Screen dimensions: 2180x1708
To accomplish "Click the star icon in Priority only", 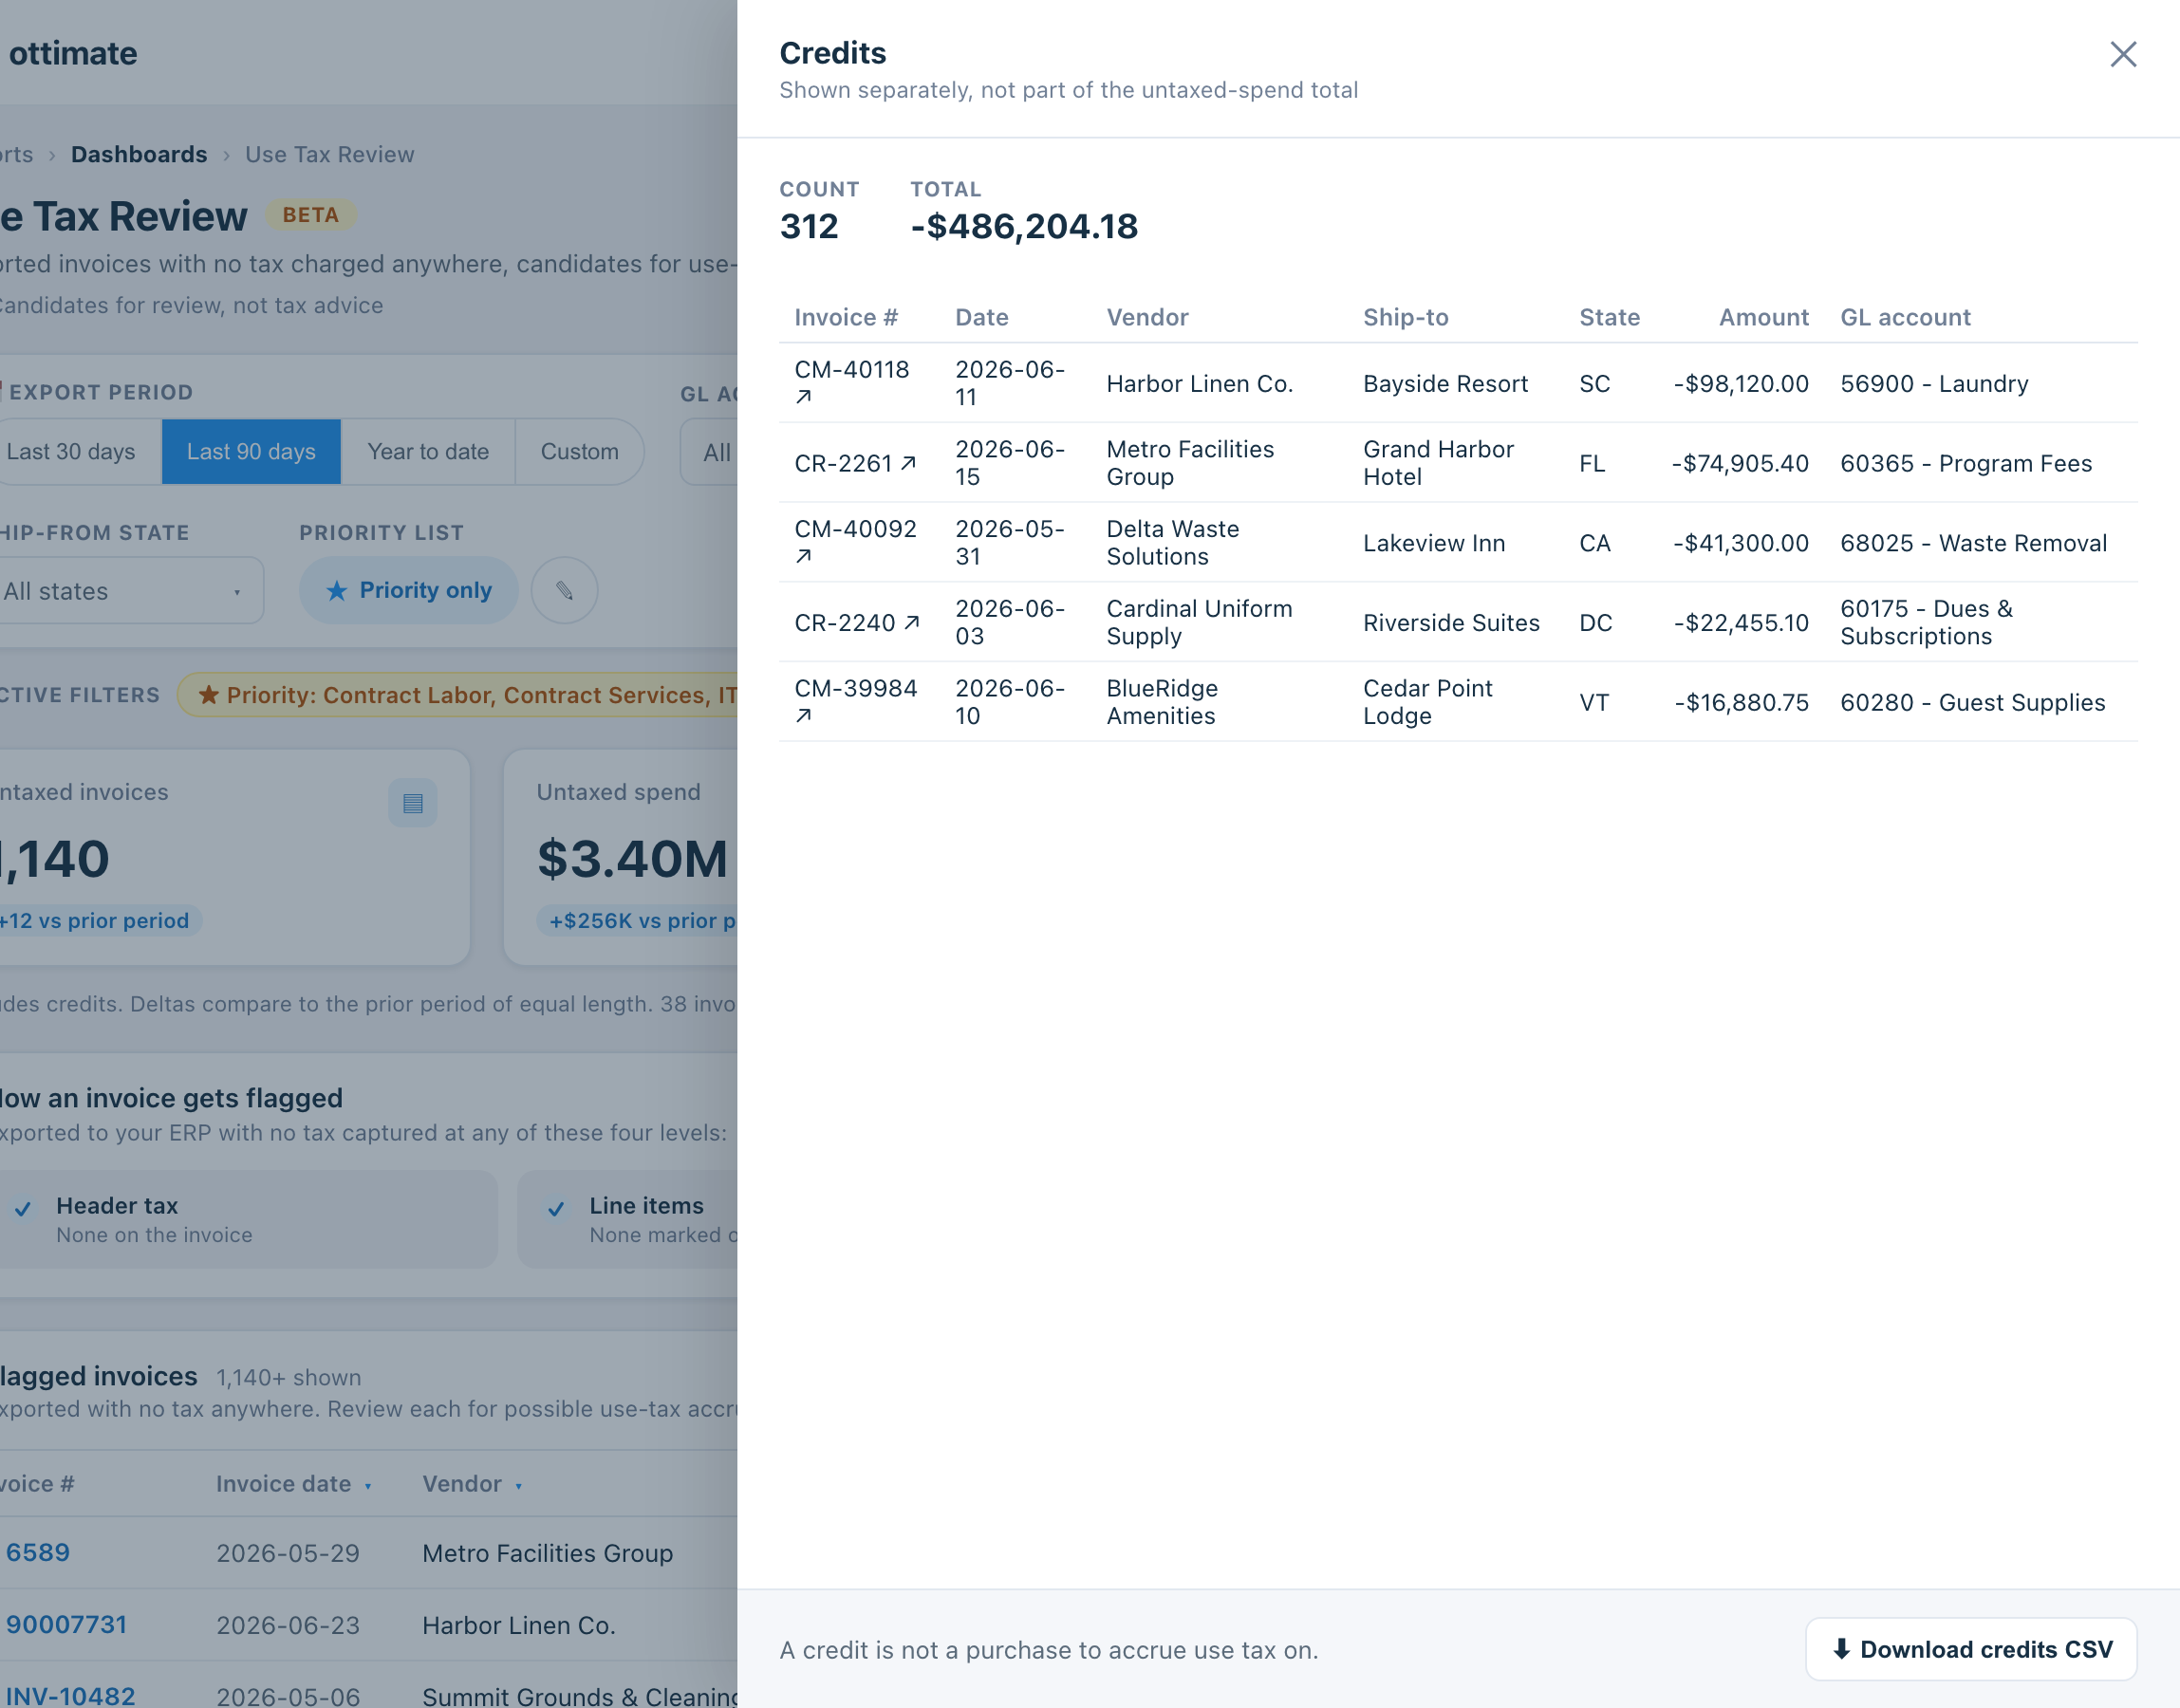I will [337, 591].
